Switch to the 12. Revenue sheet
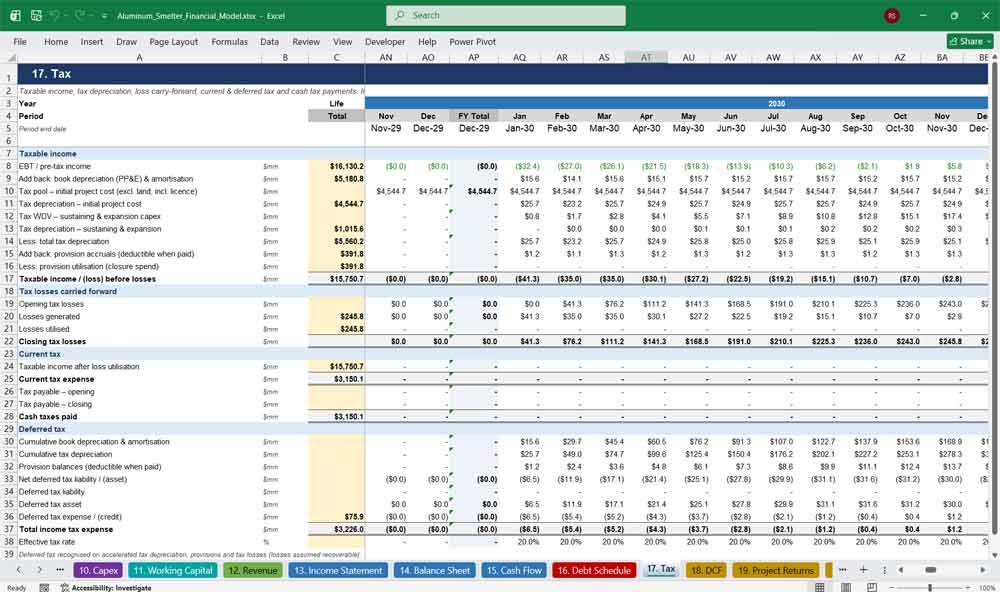Image resolution: width=1000 pixels, height=592 pixels. [x=253, y=570]
